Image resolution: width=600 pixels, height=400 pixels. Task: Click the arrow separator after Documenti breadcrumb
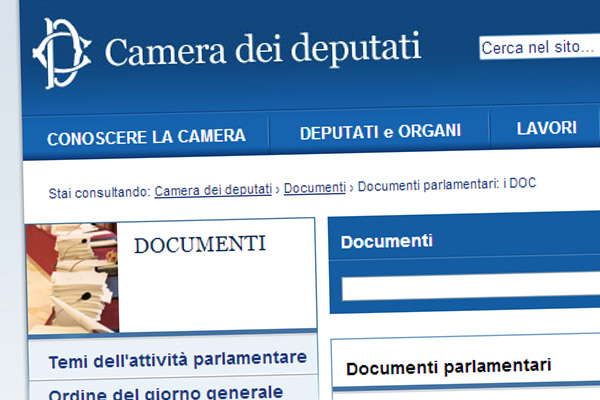(x=352, y=187)
